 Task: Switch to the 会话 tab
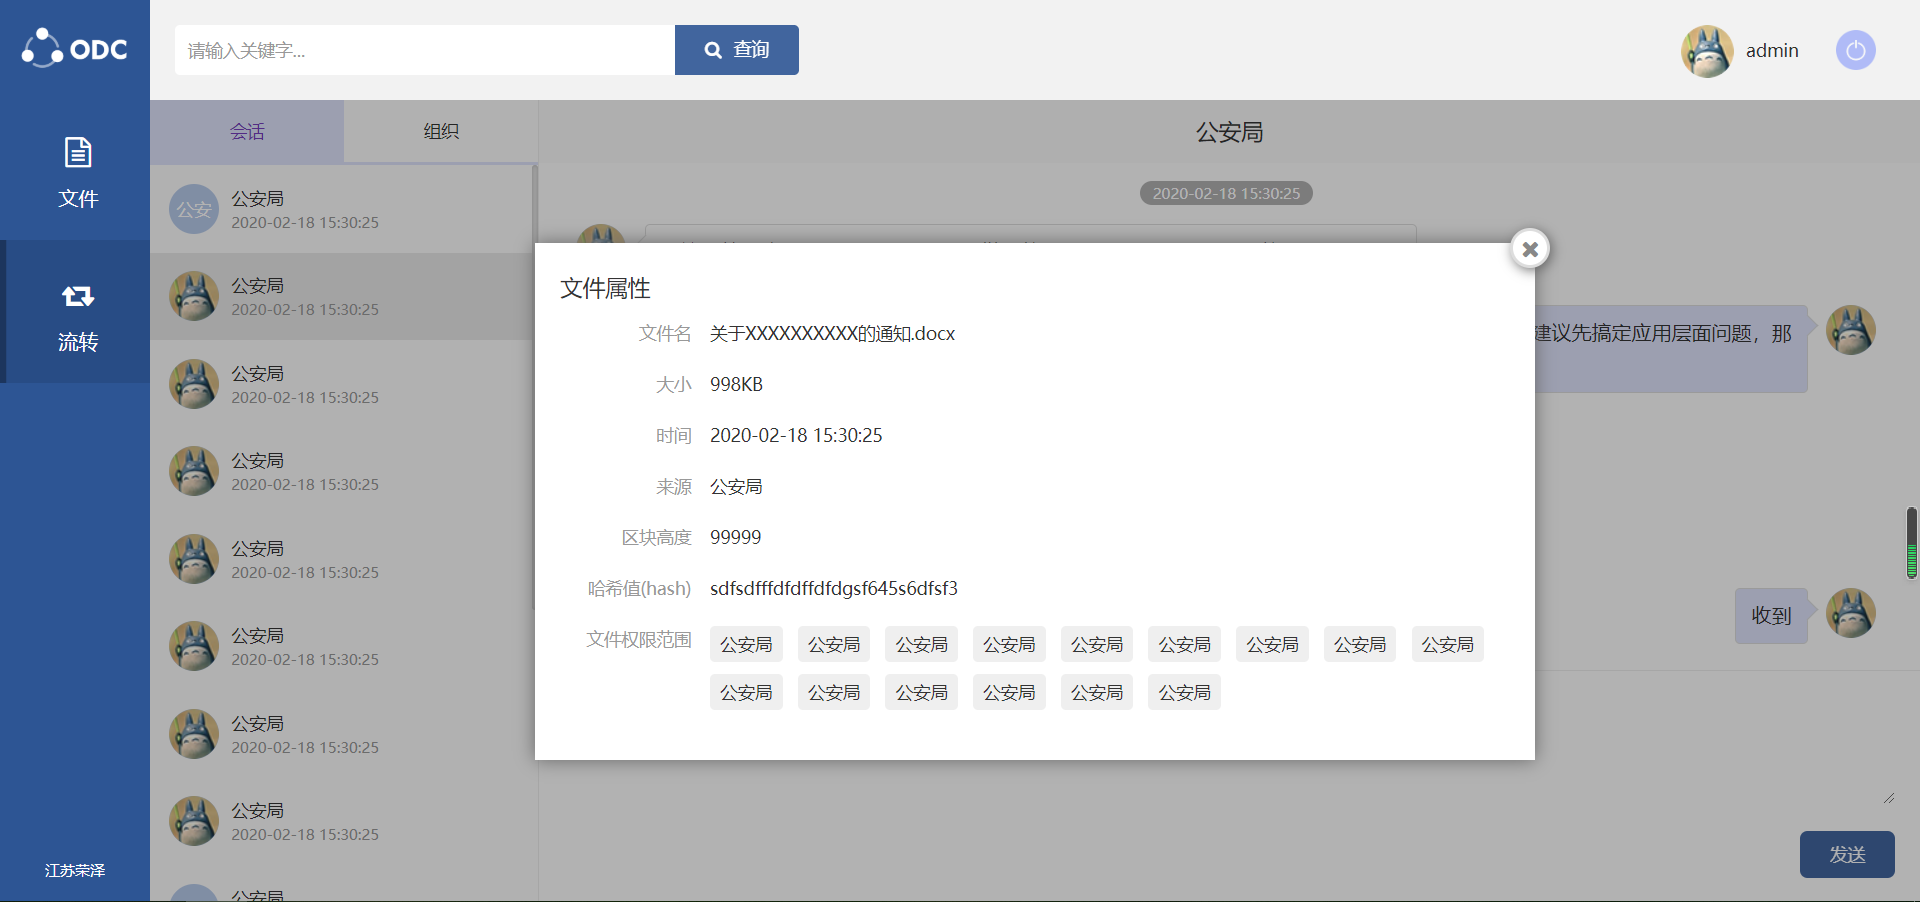tap(247, 131)
